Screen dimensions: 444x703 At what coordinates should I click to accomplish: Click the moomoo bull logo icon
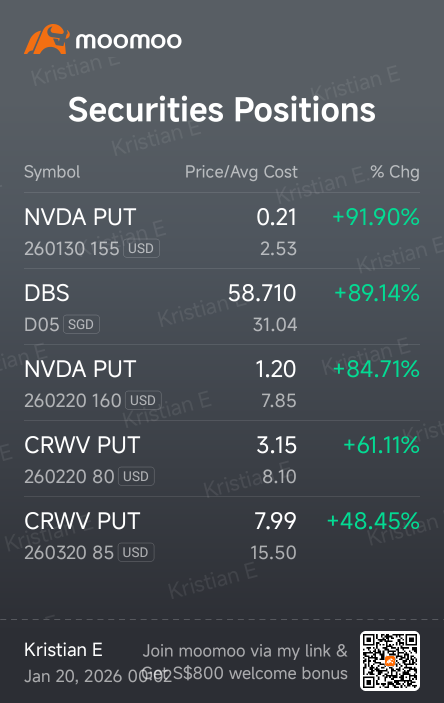pyautogui.click(x=47, y=40)
